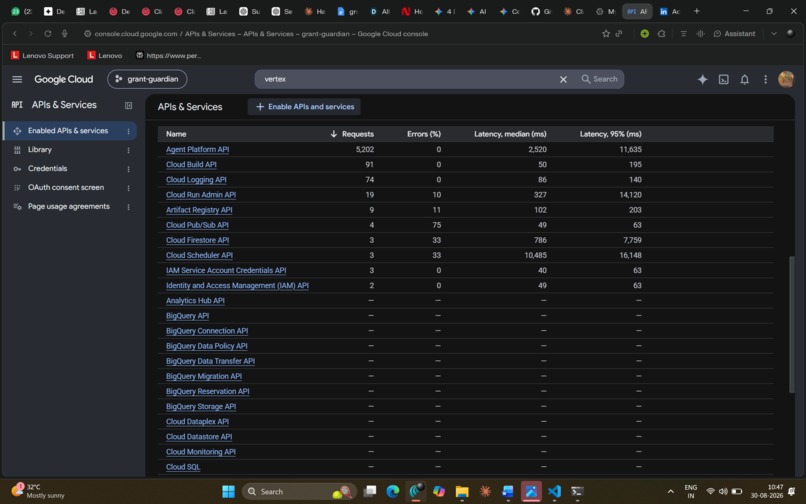Viewport: 806px width, 504px height.
Task: Reload the browser page
Action: click(47, 34)
